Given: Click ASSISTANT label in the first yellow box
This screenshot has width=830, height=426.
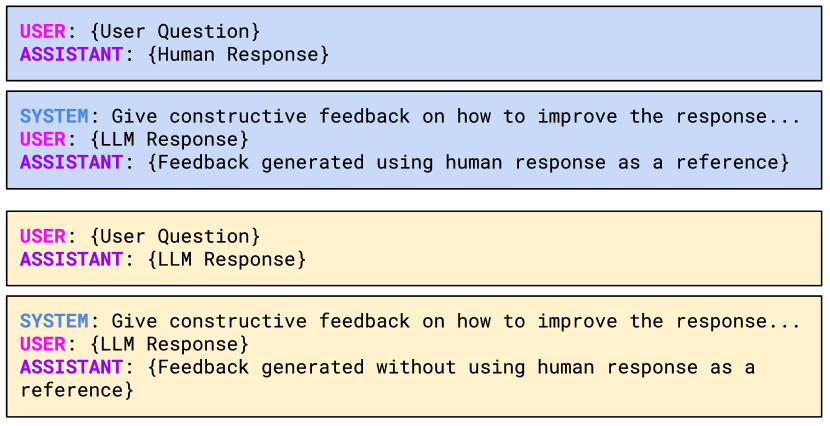Looking at the screenshot, I should point(70,259).
